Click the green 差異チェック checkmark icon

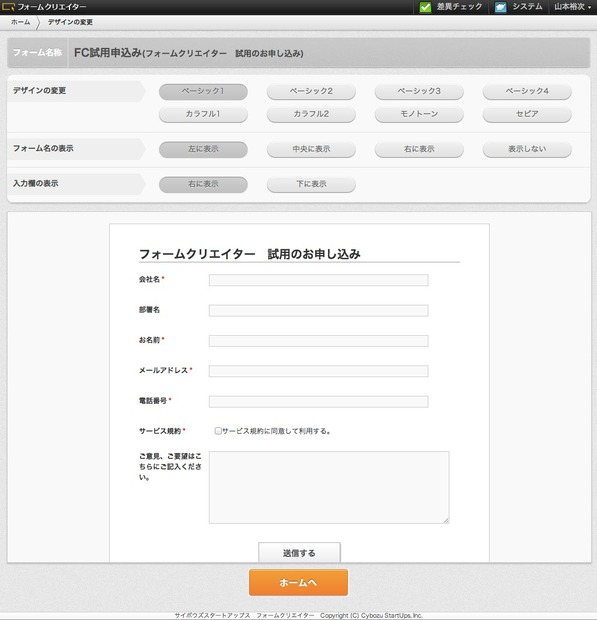click(425, 7)
